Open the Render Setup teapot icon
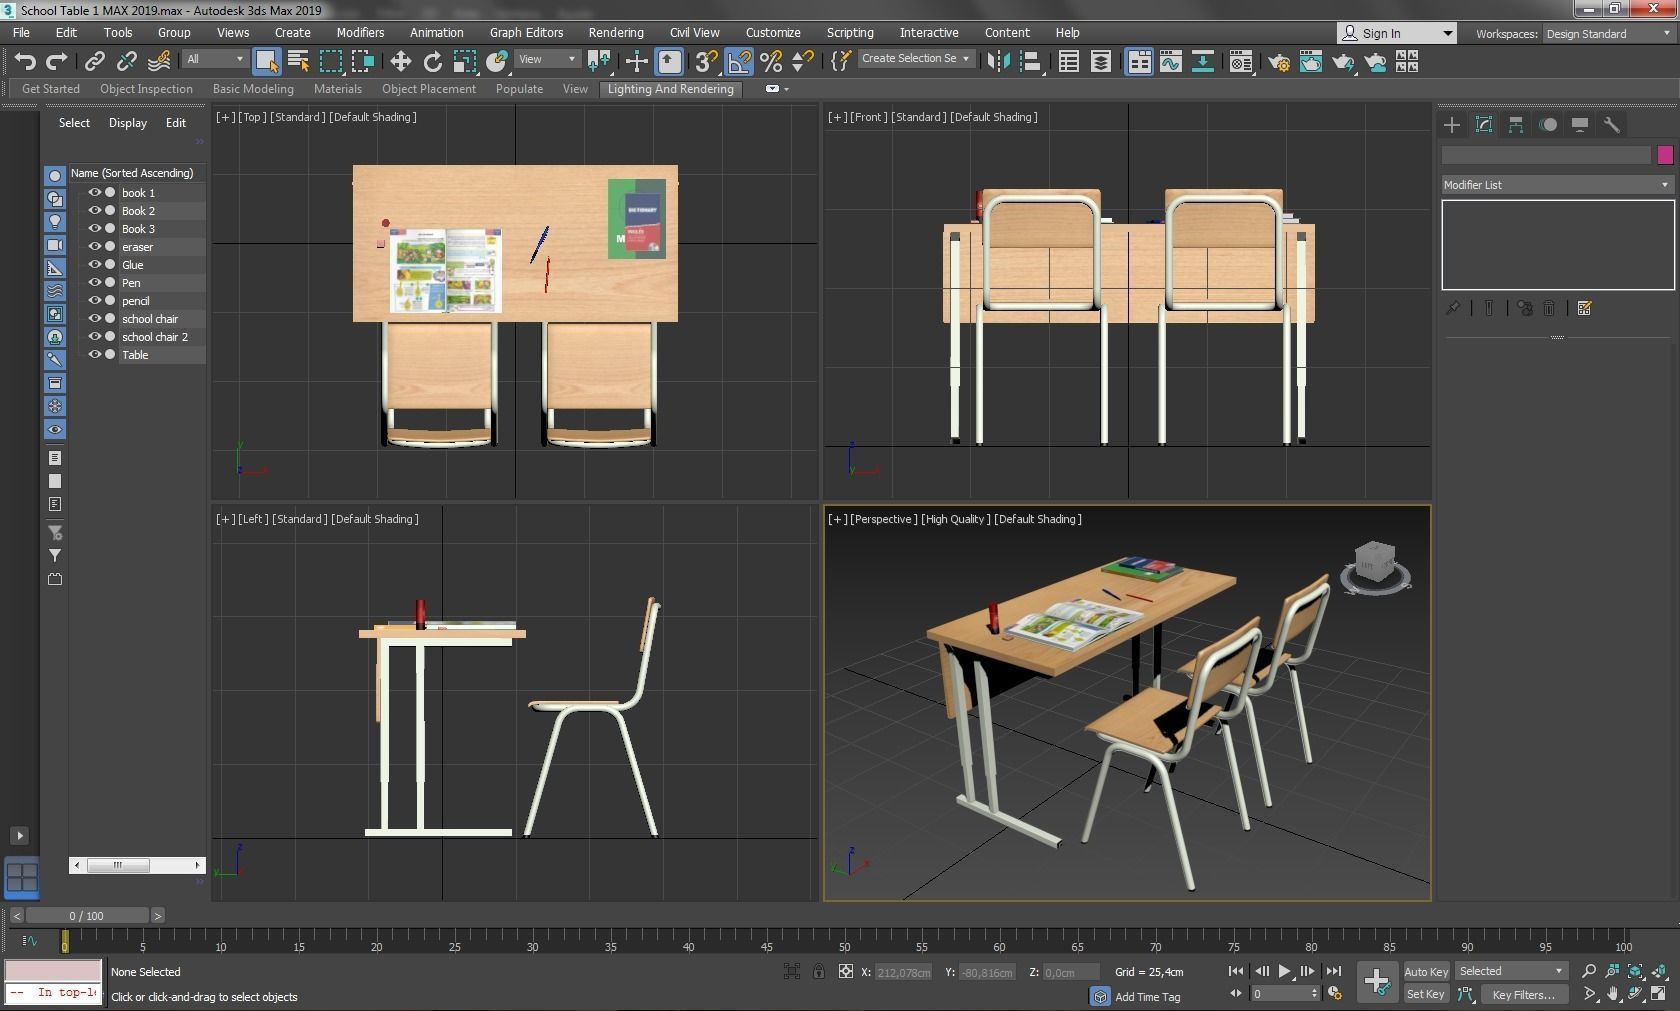This screenshot has width=1680, height=1011. point(1279,62)
